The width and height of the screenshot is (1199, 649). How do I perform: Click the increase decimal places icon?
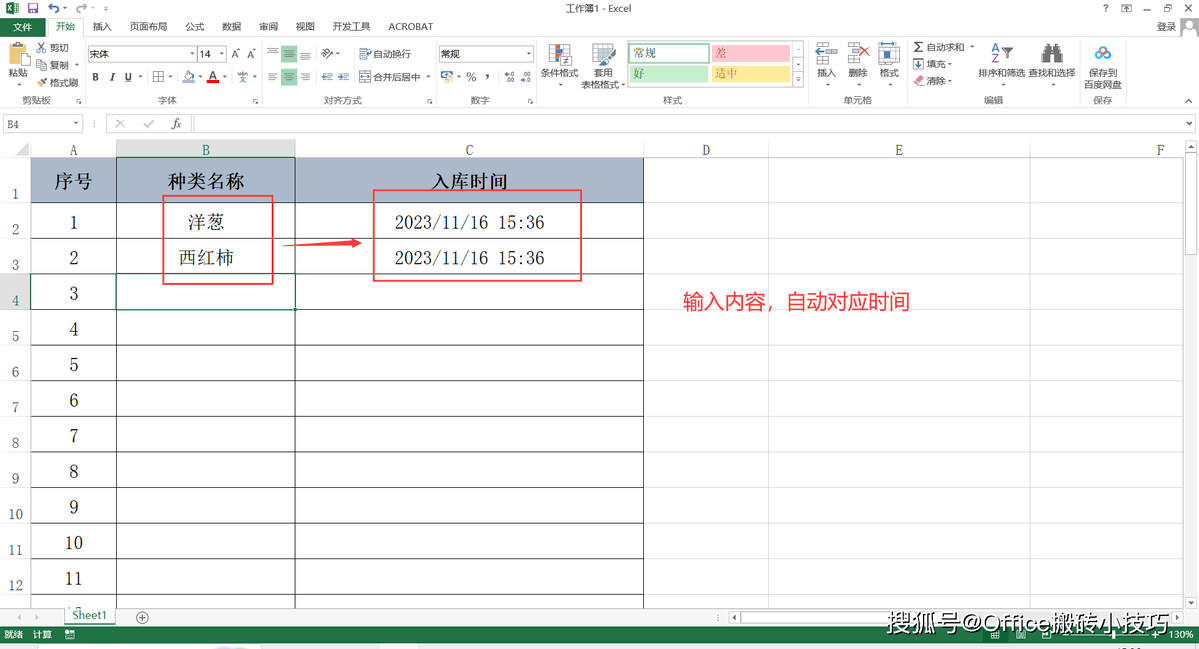pos(510,76)
